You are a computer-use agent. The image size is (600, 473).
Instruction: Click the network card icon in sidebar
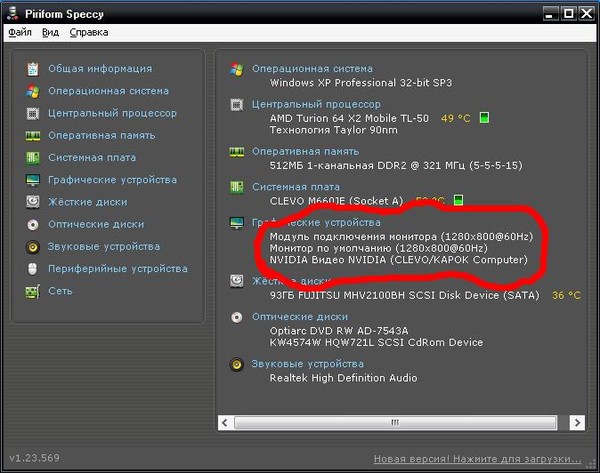[x=33, y=292]
